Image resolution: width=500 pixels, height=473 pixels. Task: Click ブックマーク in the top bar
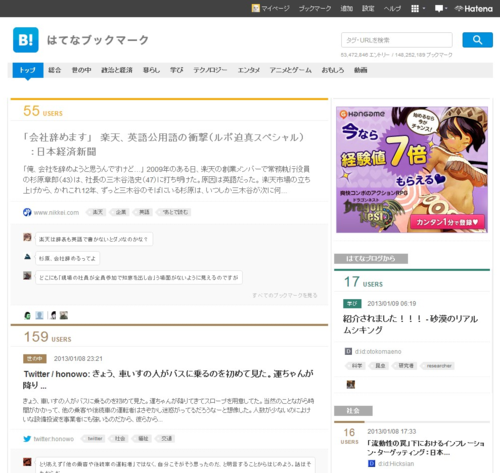315,8
